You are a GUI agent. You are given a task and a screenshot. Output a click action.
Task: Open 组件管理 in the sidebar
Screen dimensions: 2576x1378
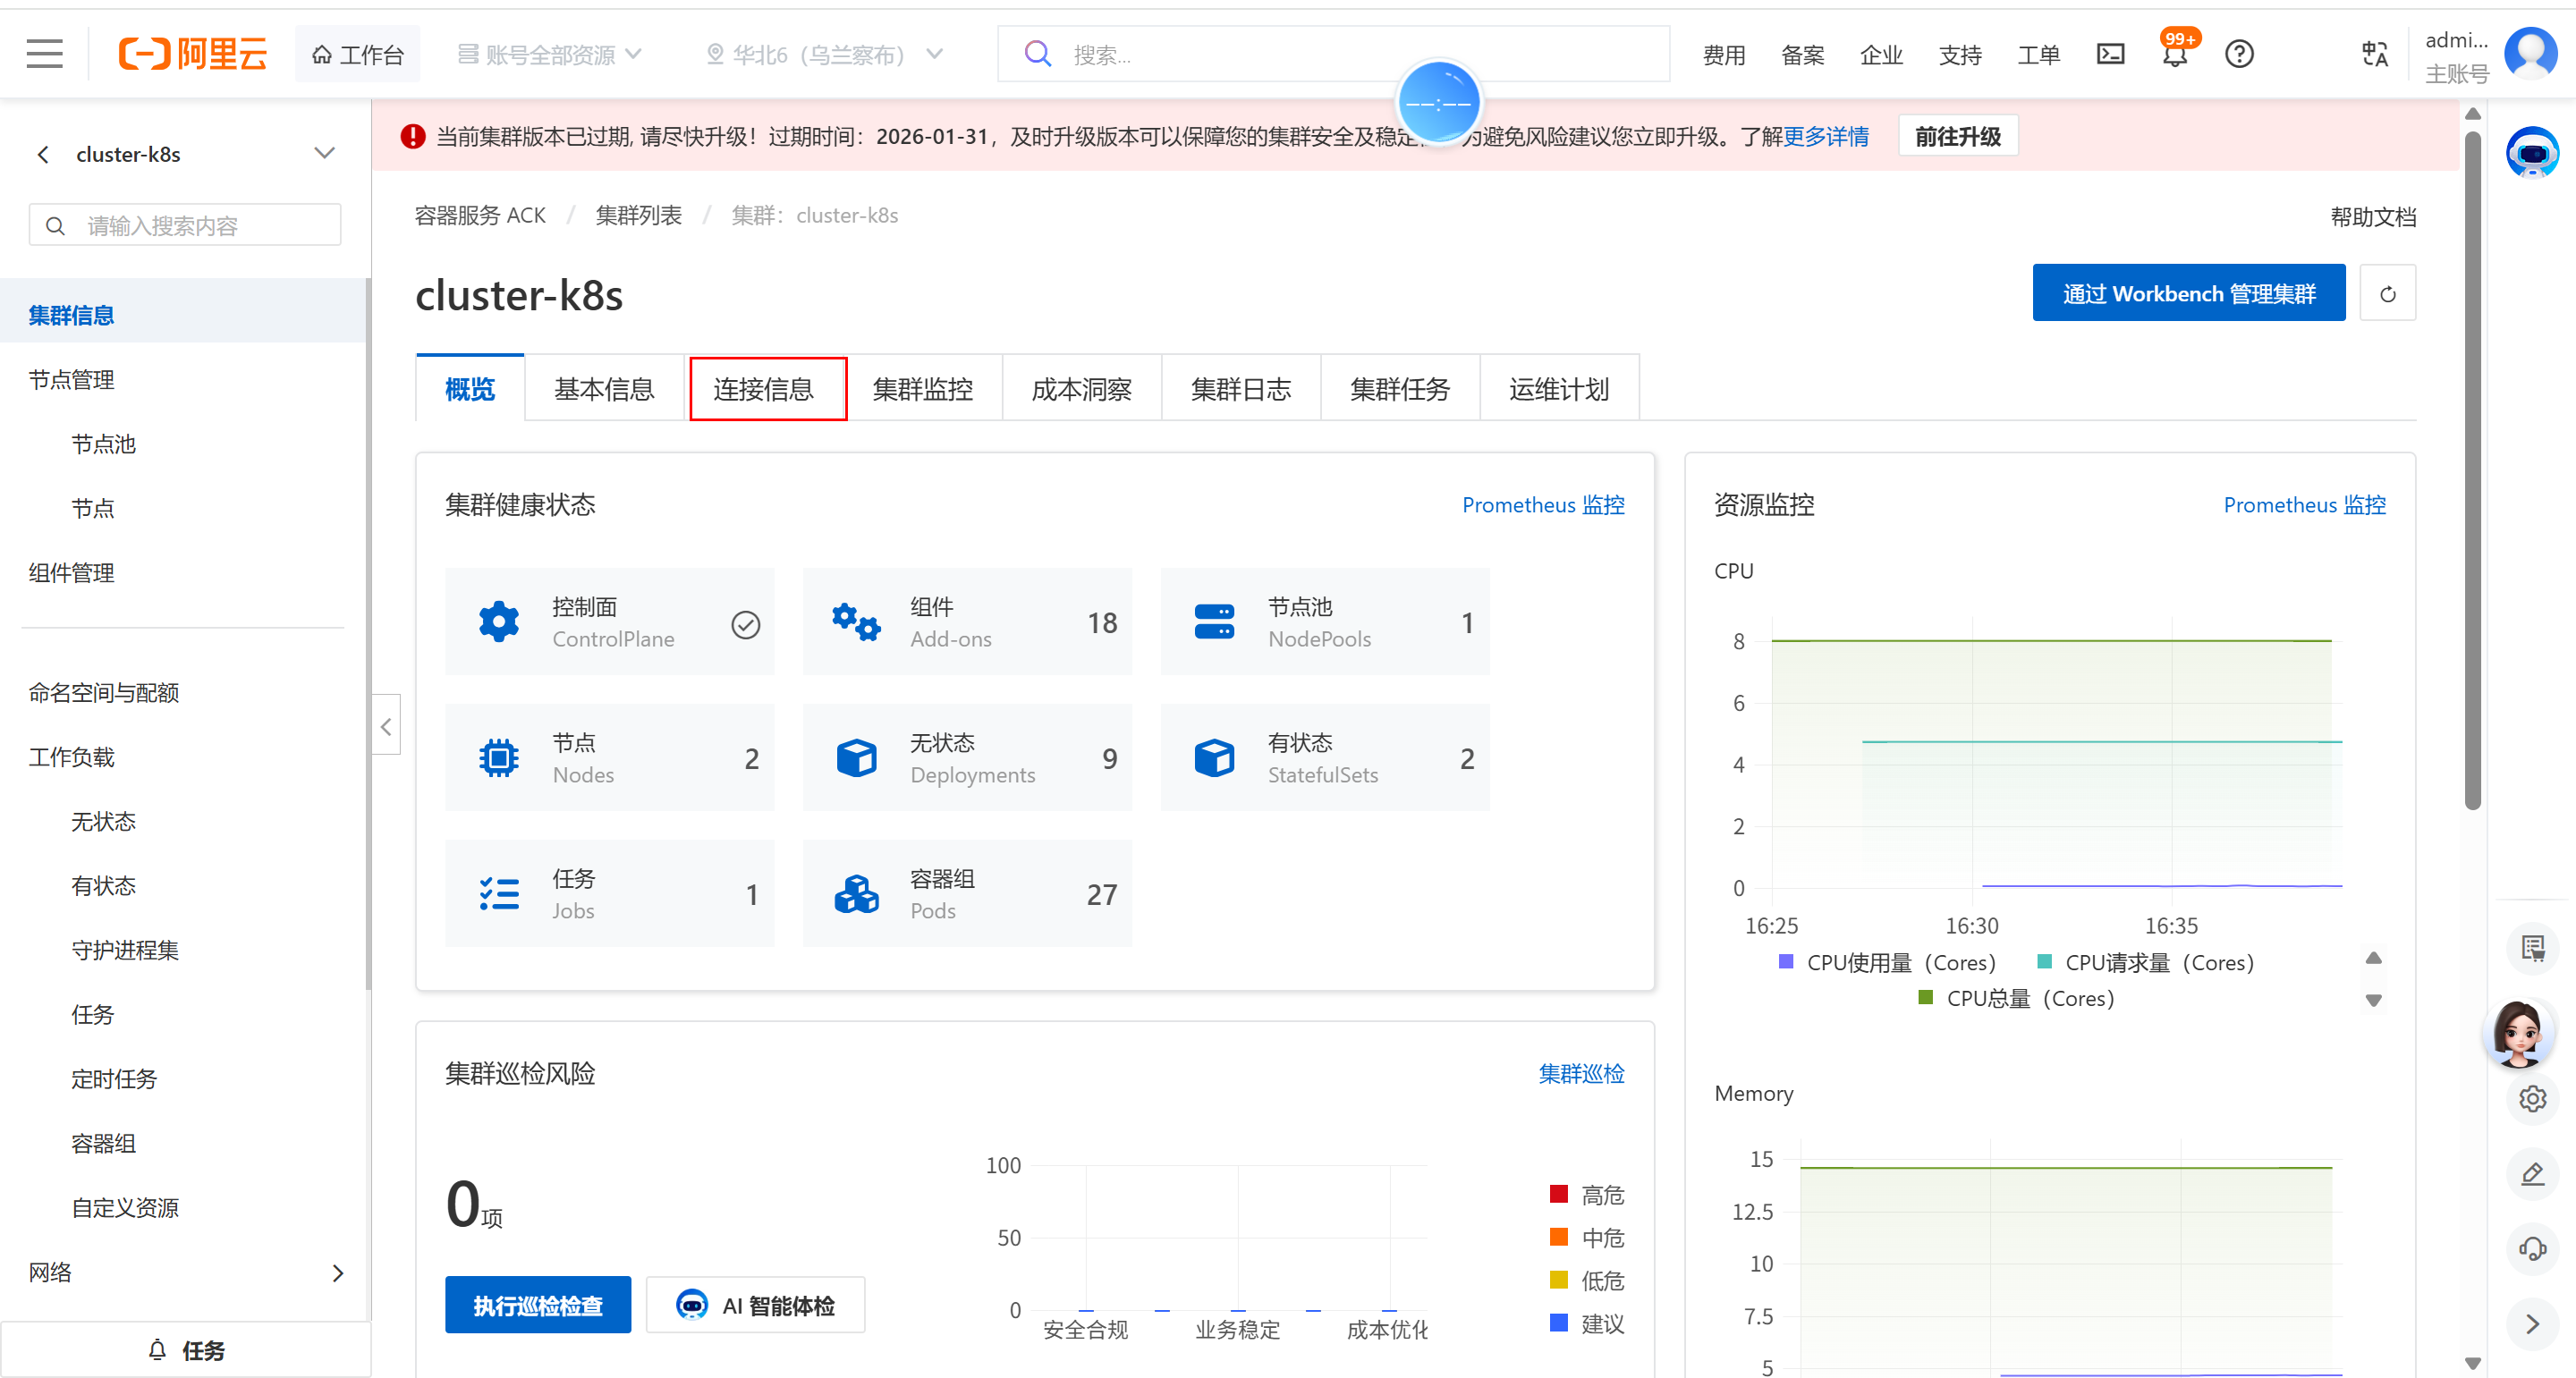(x=72, y=573)
